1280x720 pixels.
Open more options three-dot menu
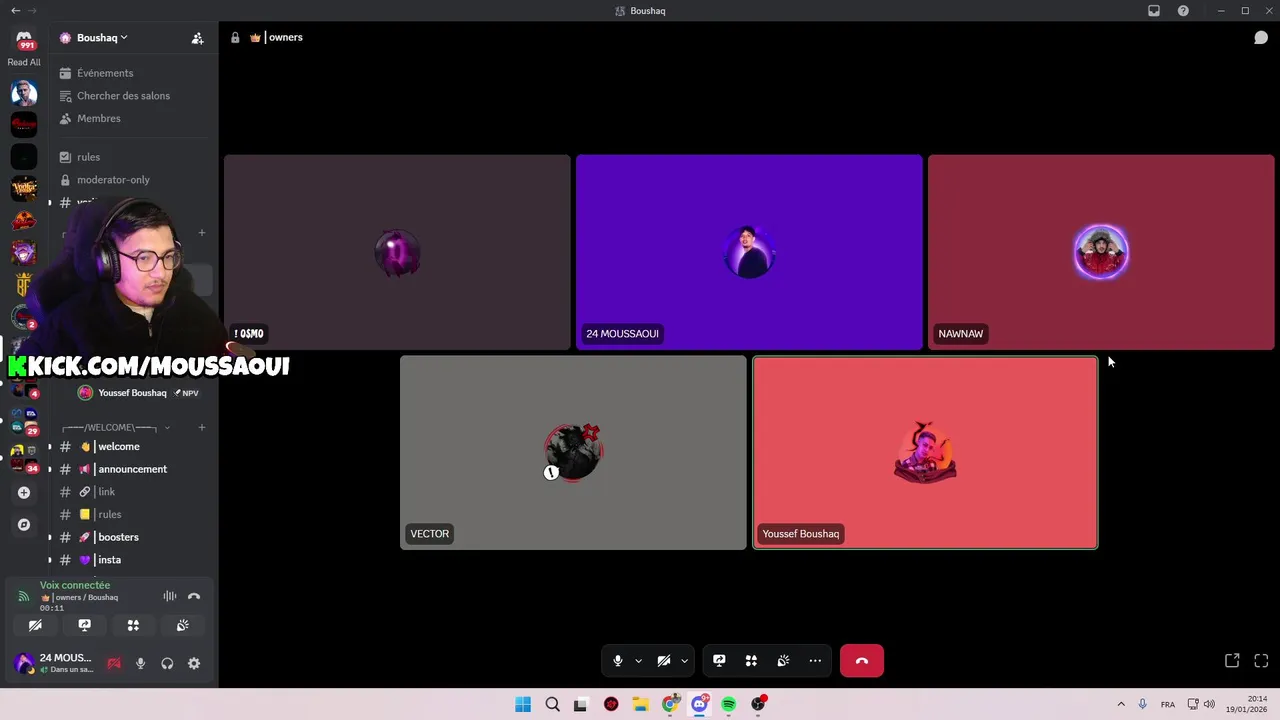pyautogui.click(x=815, y=661)
